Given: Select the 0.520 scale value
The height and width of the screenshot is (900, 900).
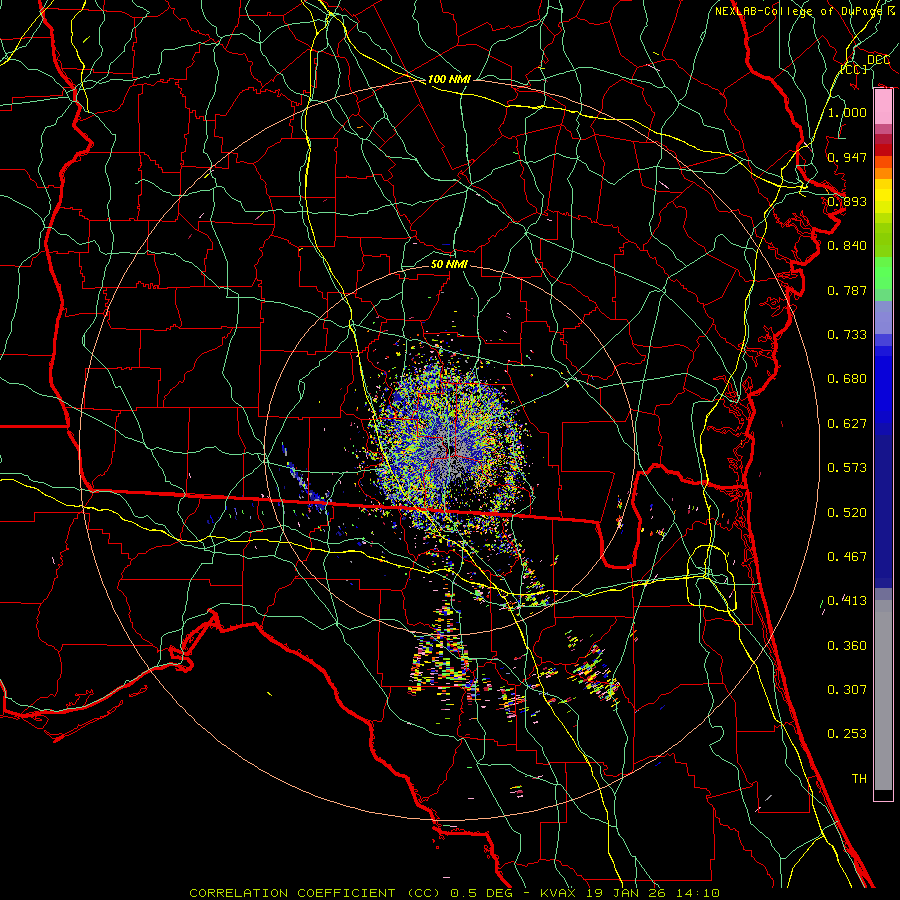Looking at the screenshot, I should coord(847,513).
